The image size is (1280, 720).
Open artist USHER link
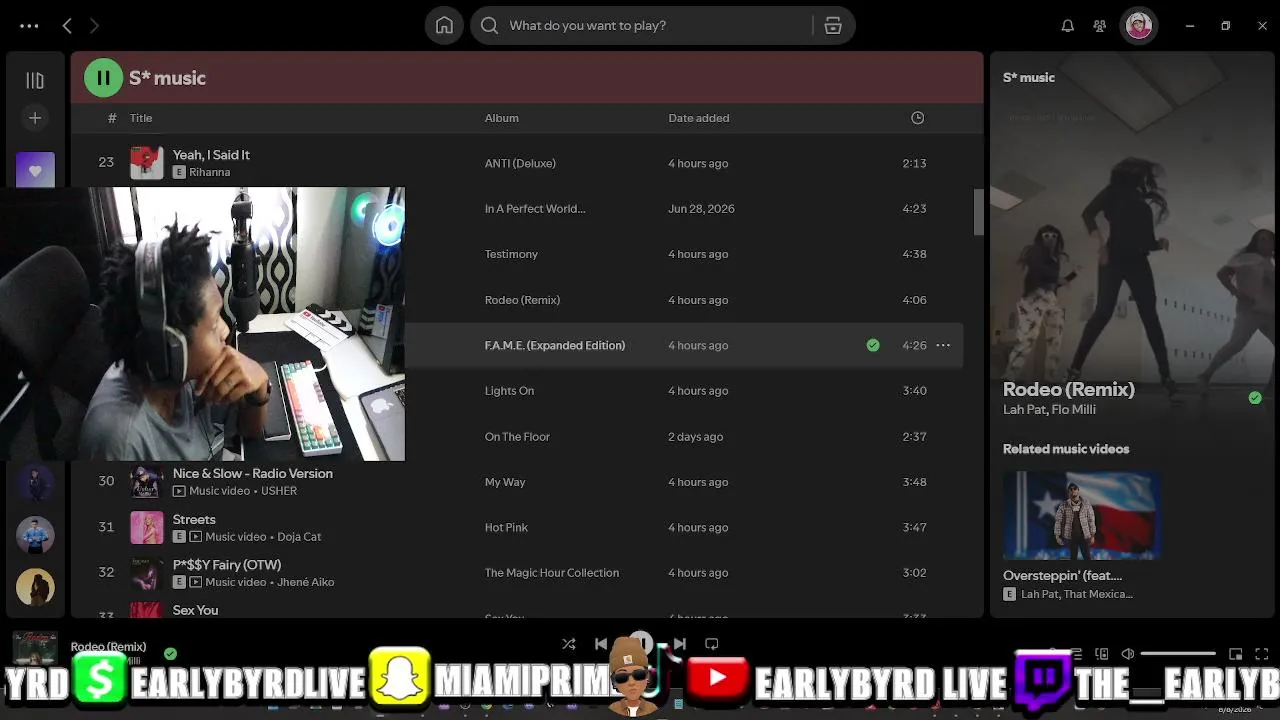click(x=278, y=491)
